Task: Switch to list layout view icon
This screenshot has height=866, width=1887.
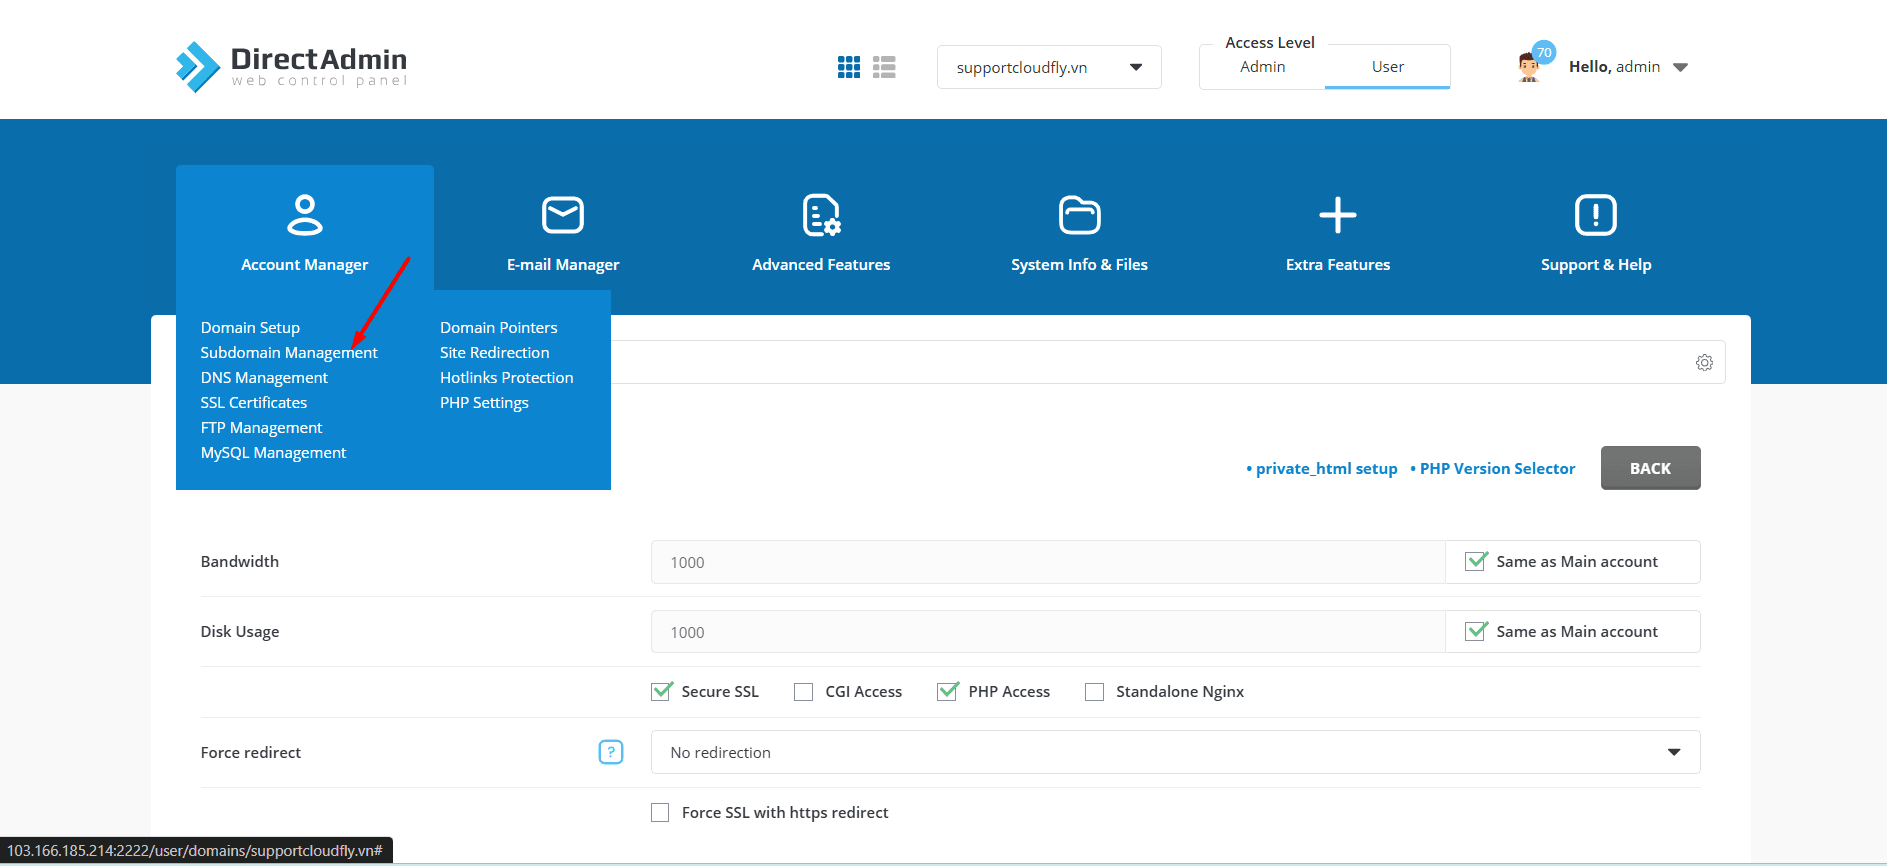Action: click(884, 67)
